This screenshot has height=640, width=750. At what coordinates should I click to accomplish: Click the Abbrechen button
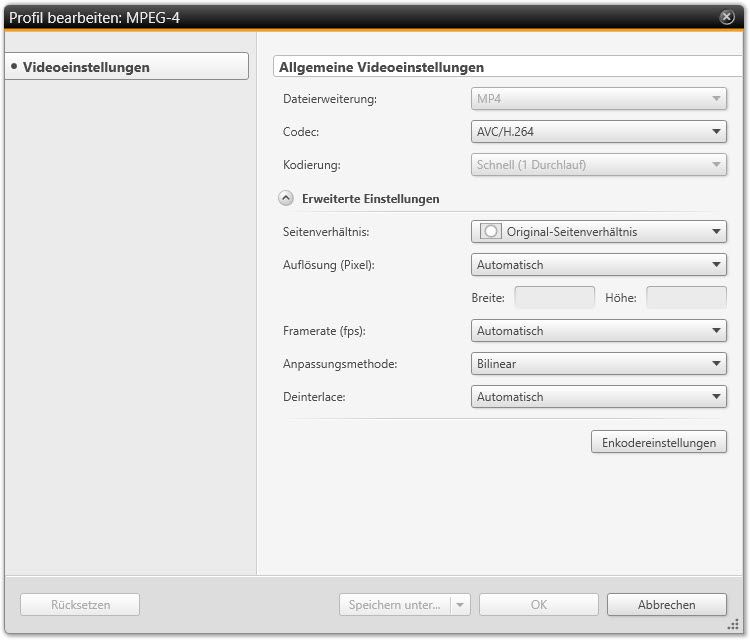666,605
